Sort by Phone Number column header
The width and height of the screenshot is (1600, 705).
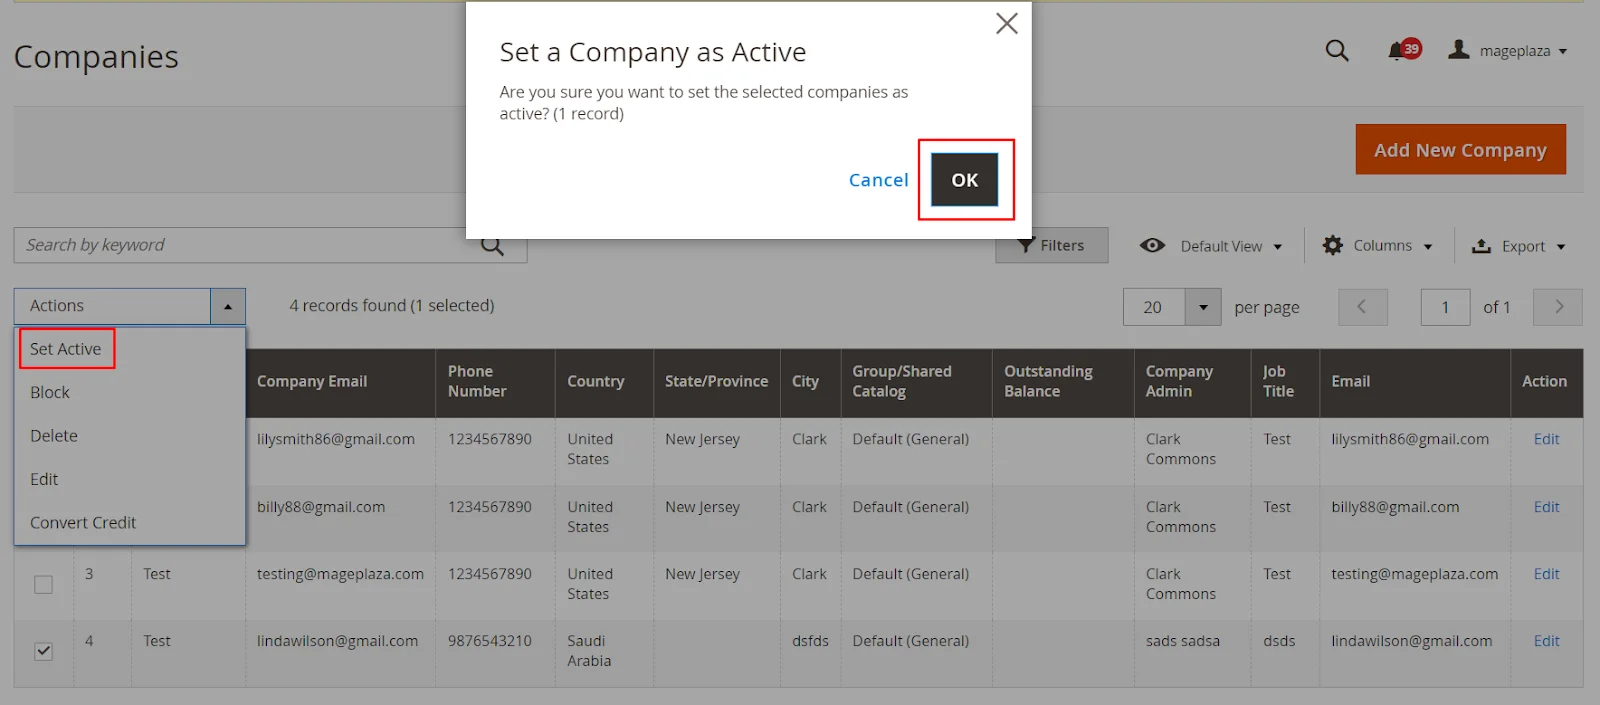click(495, 382)
